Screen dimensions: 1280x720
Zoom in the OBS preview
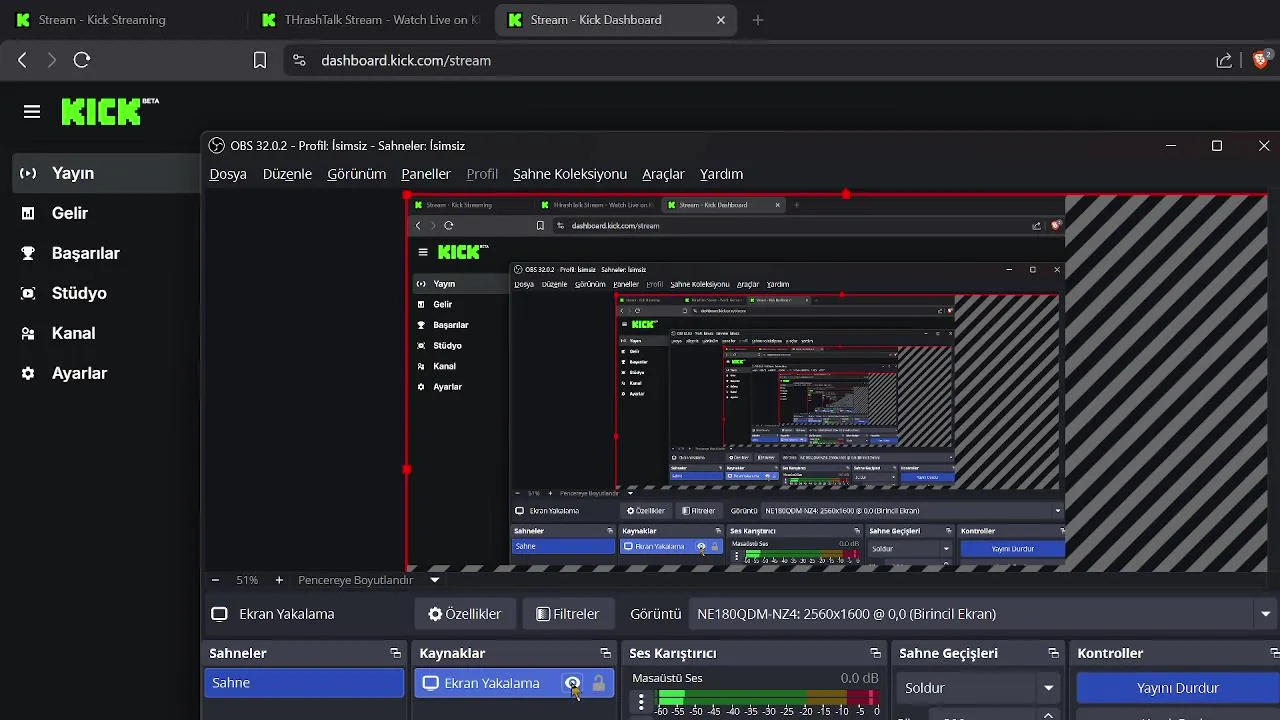[x=279, y=580]
